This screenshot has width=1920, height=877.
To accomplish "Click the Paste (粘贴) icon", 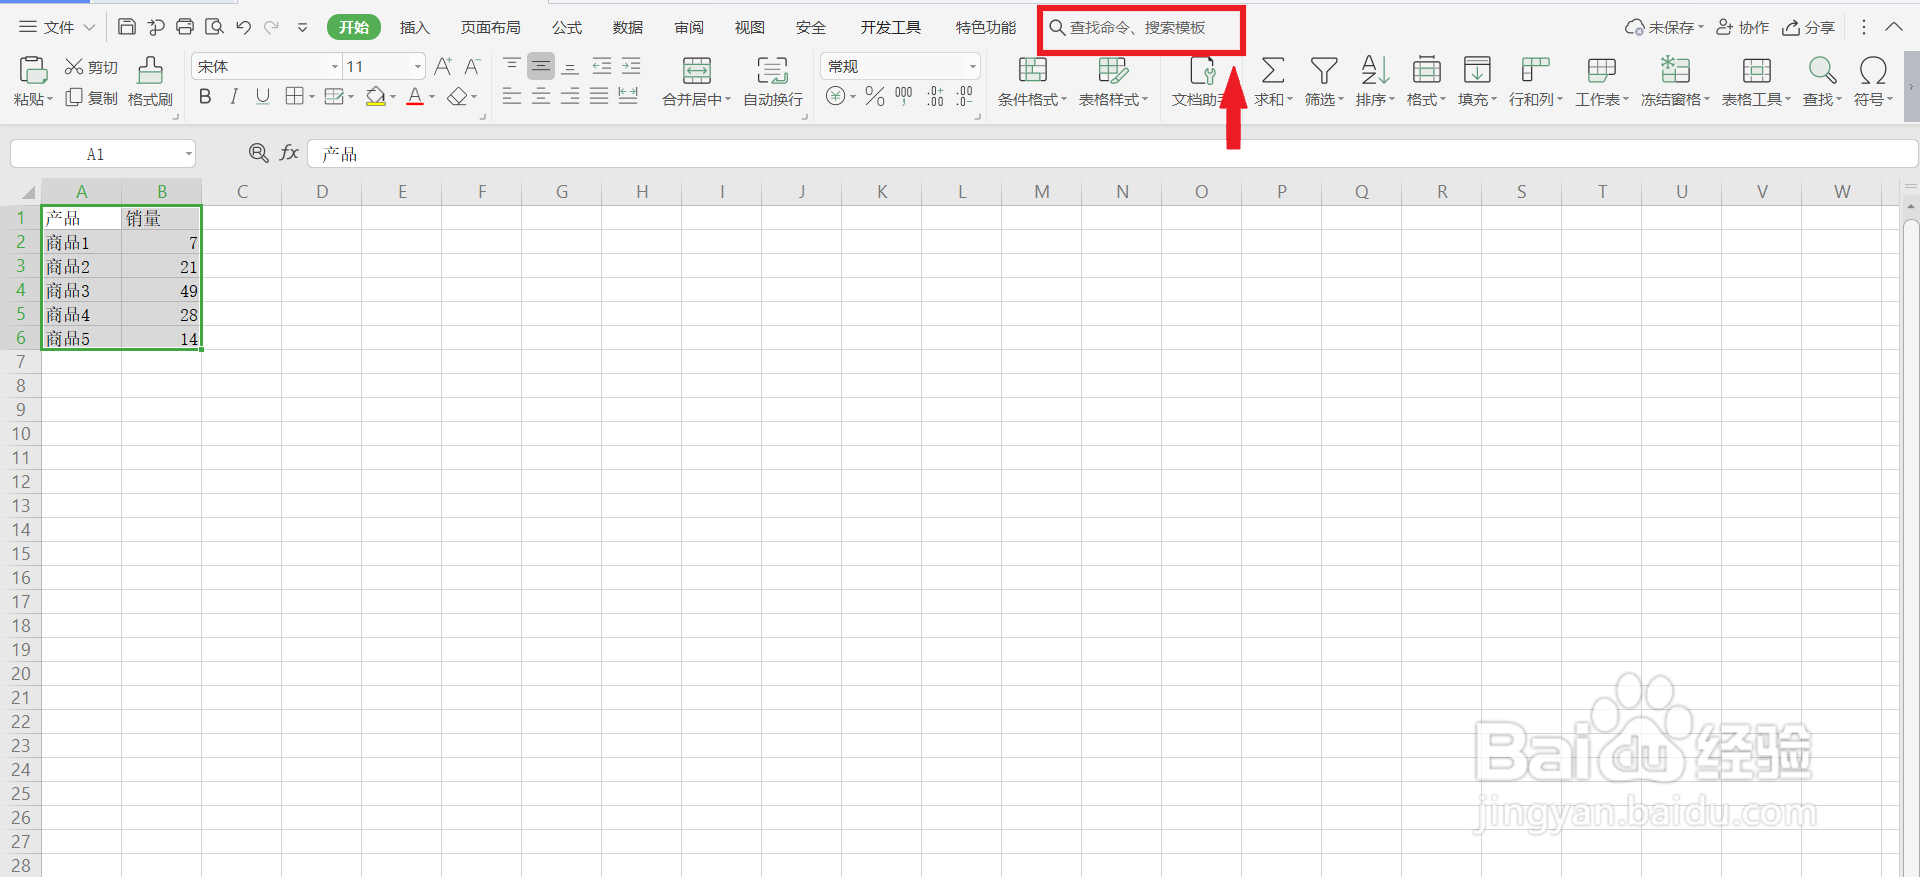I will 33,70.
